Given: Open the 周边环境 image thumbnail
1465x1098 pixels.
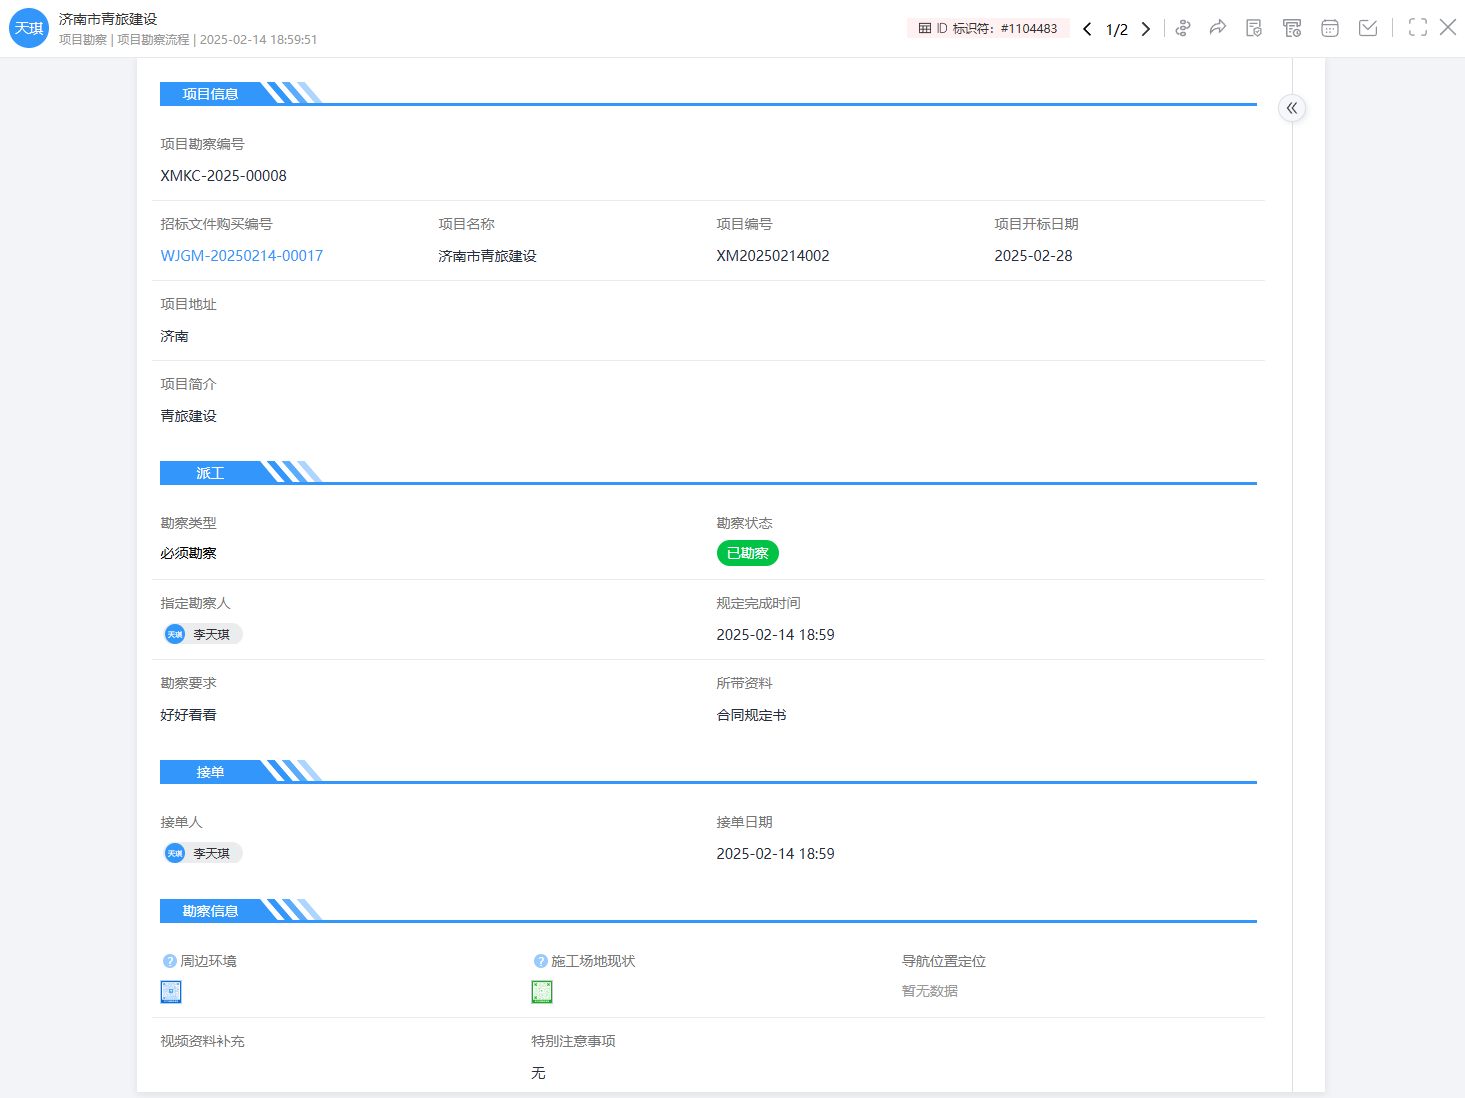Looking at the screenshot, I should click(171, 992).
